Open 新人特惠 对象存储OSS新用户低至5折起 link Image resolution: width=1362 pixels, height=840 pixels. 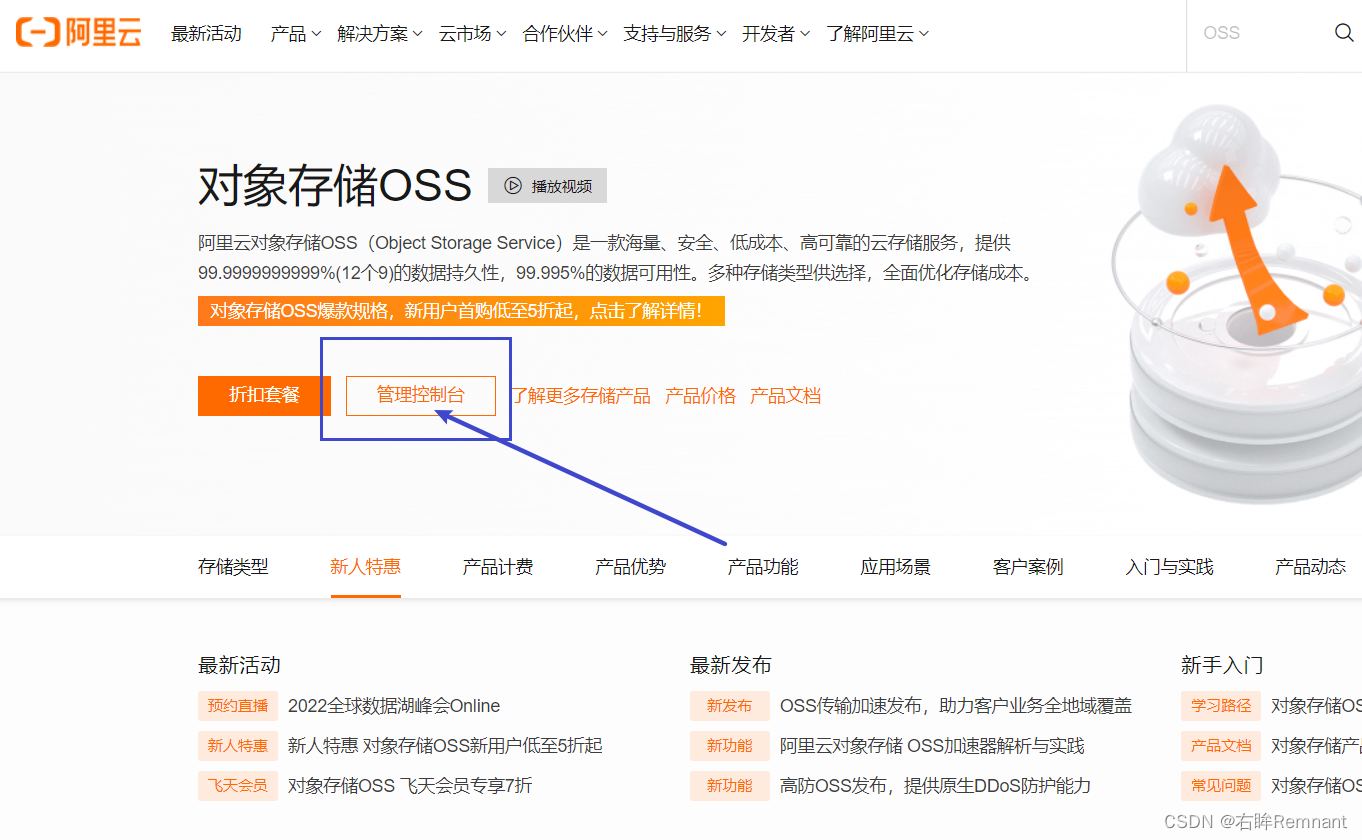click(x=445, y=746)
